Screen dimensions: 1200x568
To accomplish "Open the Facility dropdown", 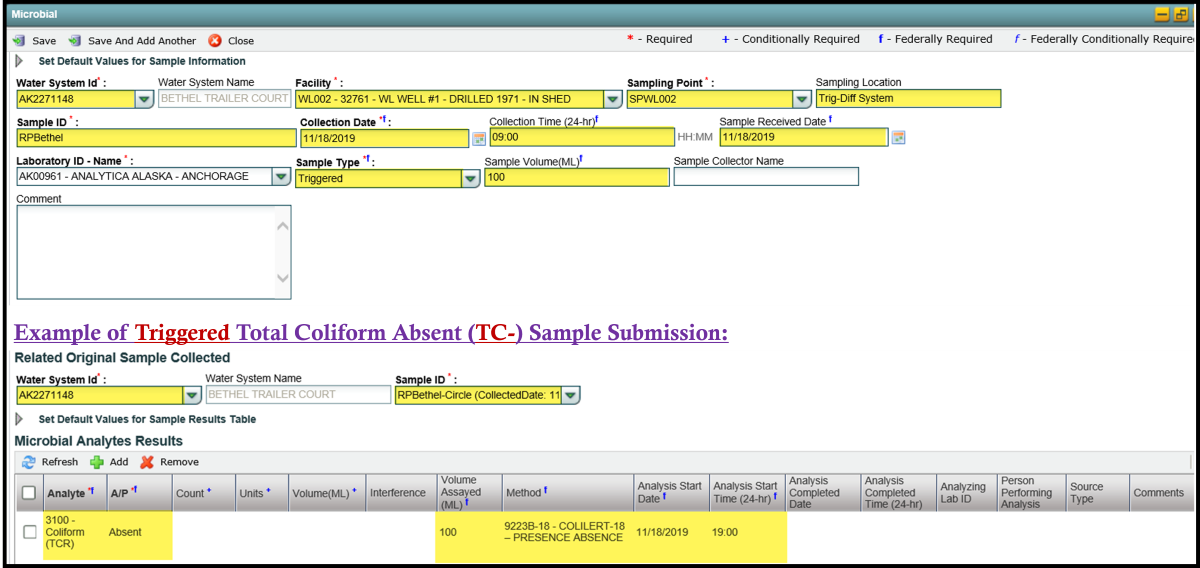I will (x=612, y=99).
